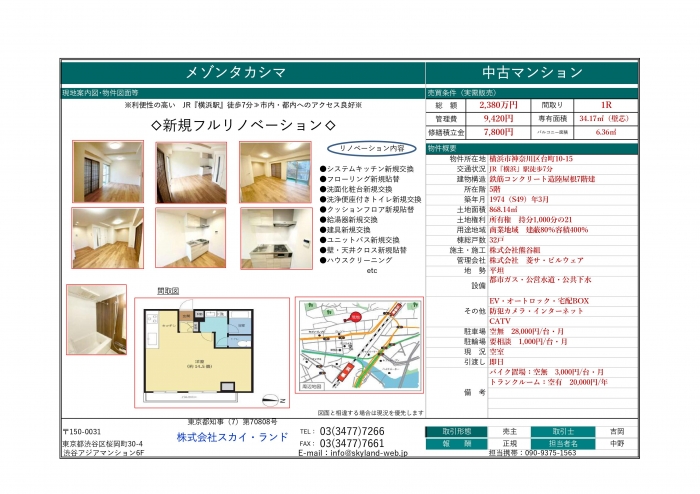Image resolution: width=700 pixels, height=494 pixels.
Task: Click the postal code 〒150-0031
Action: tap(82, 432)
